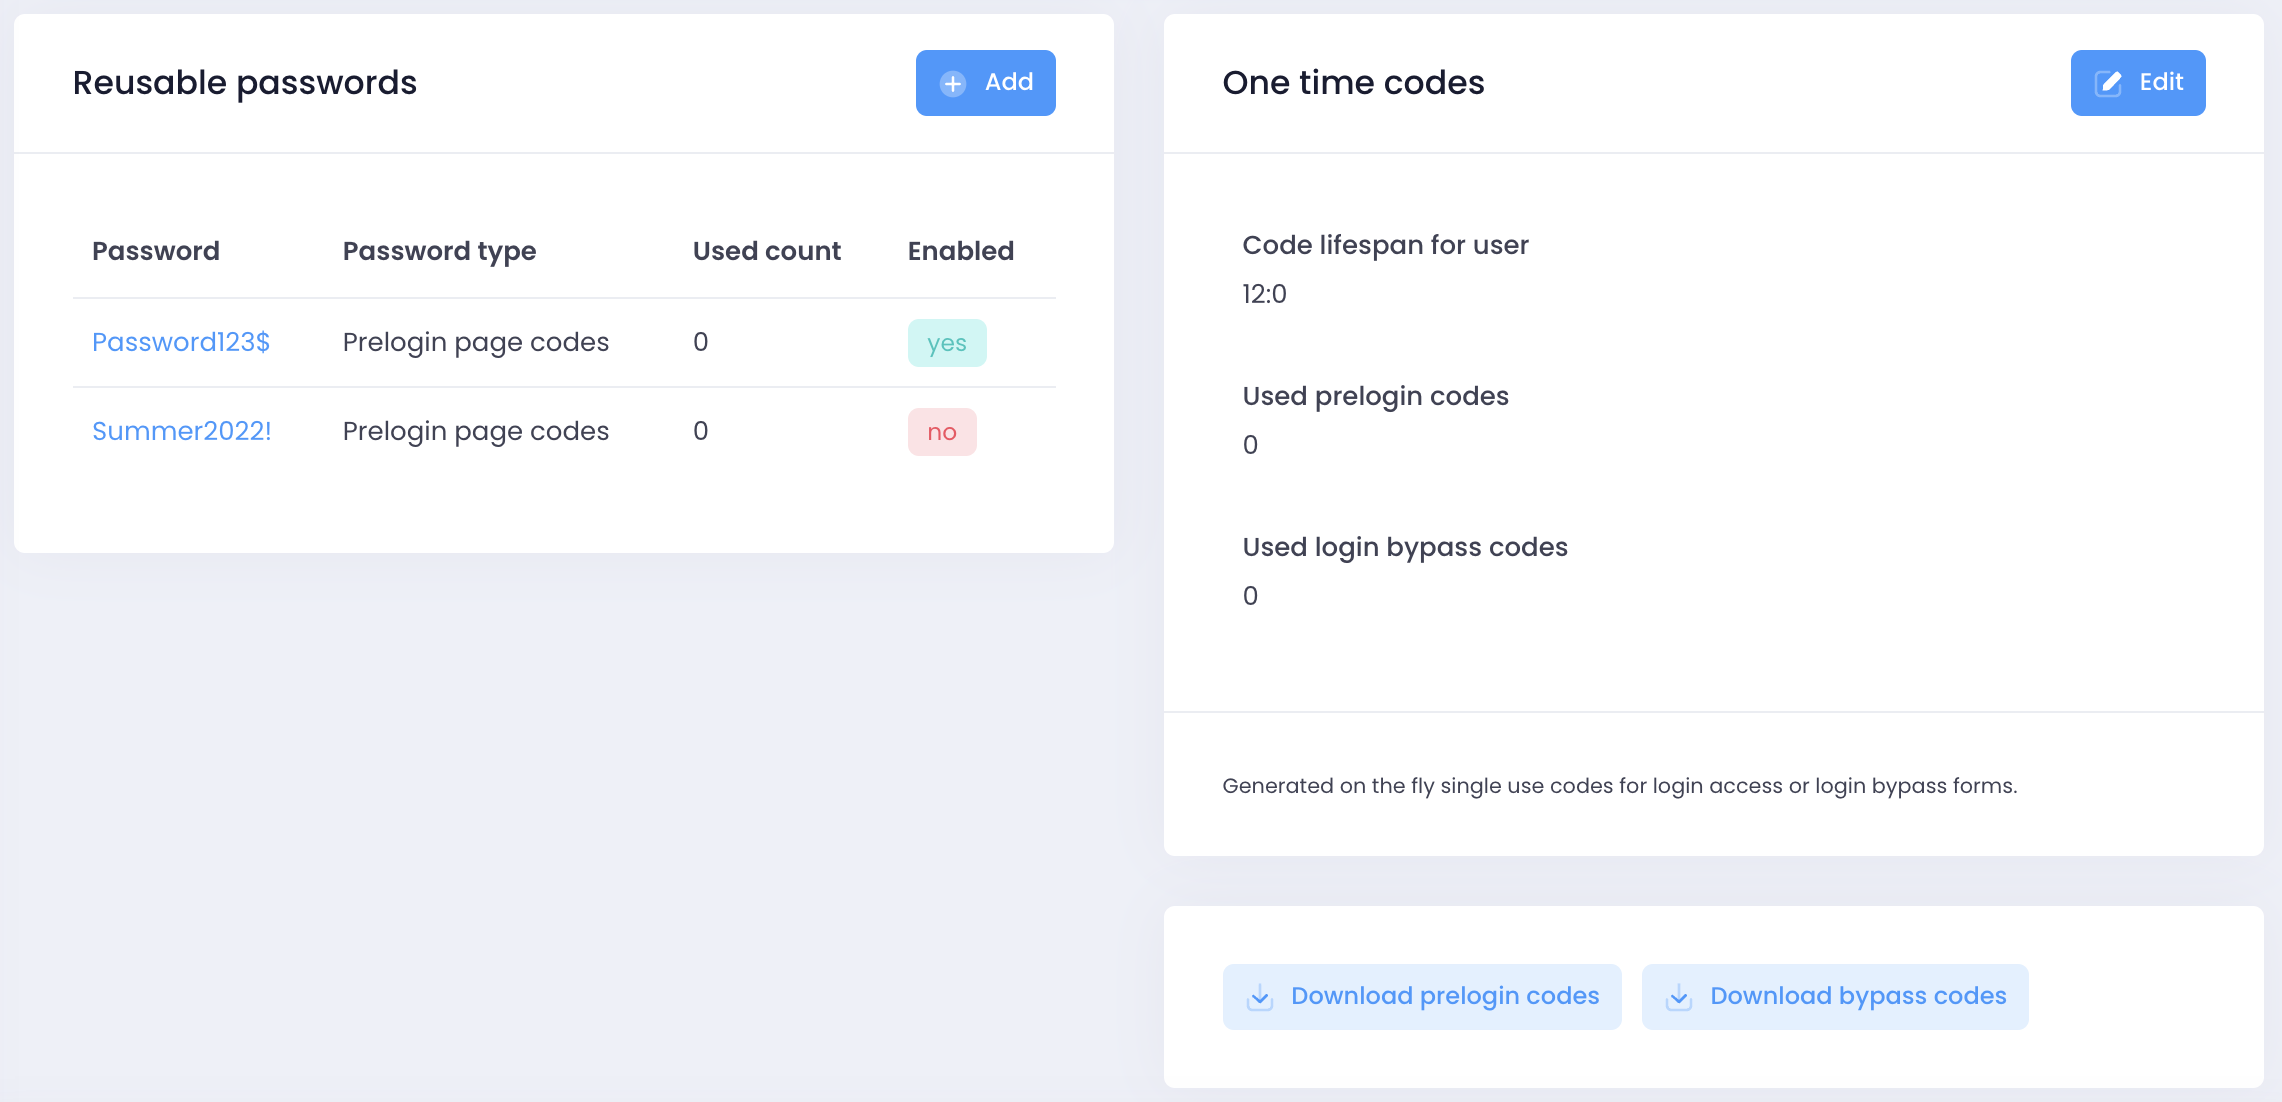This screenshot has height=1102, width=2282.
Task: Click the plus icon in Add button
Action: click(953, 84)
